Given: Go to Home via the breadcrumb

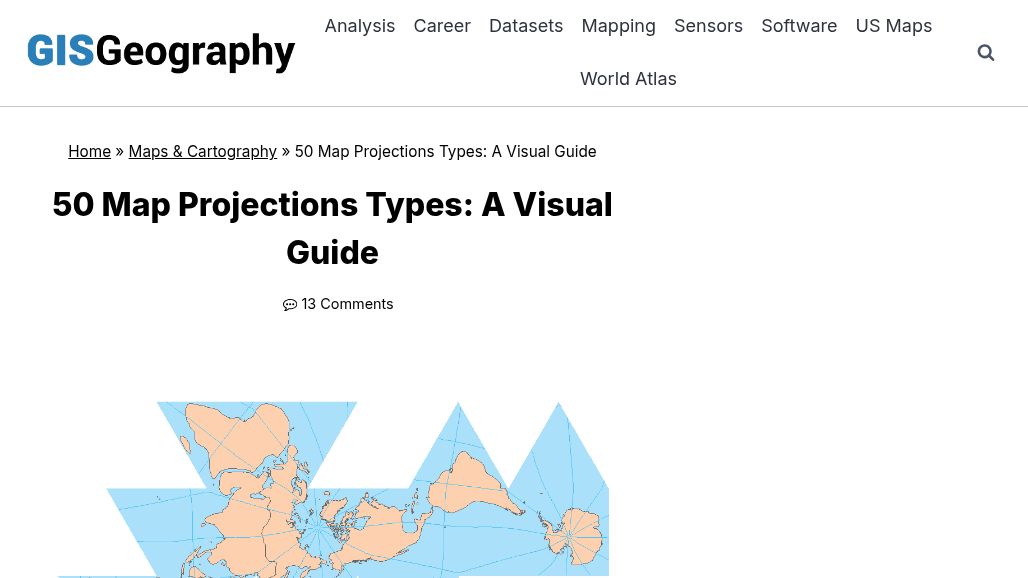Looking at the screenshot, I should (x=89, y=152).
